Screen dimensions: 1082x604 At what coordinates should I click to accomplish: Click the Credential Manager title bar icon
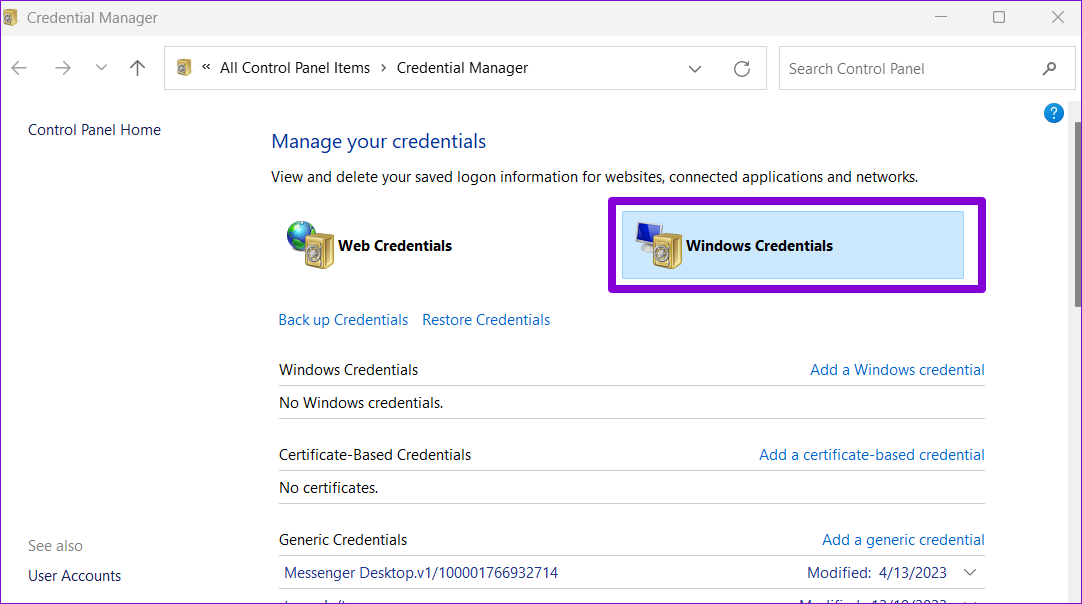tap(10, 17)
